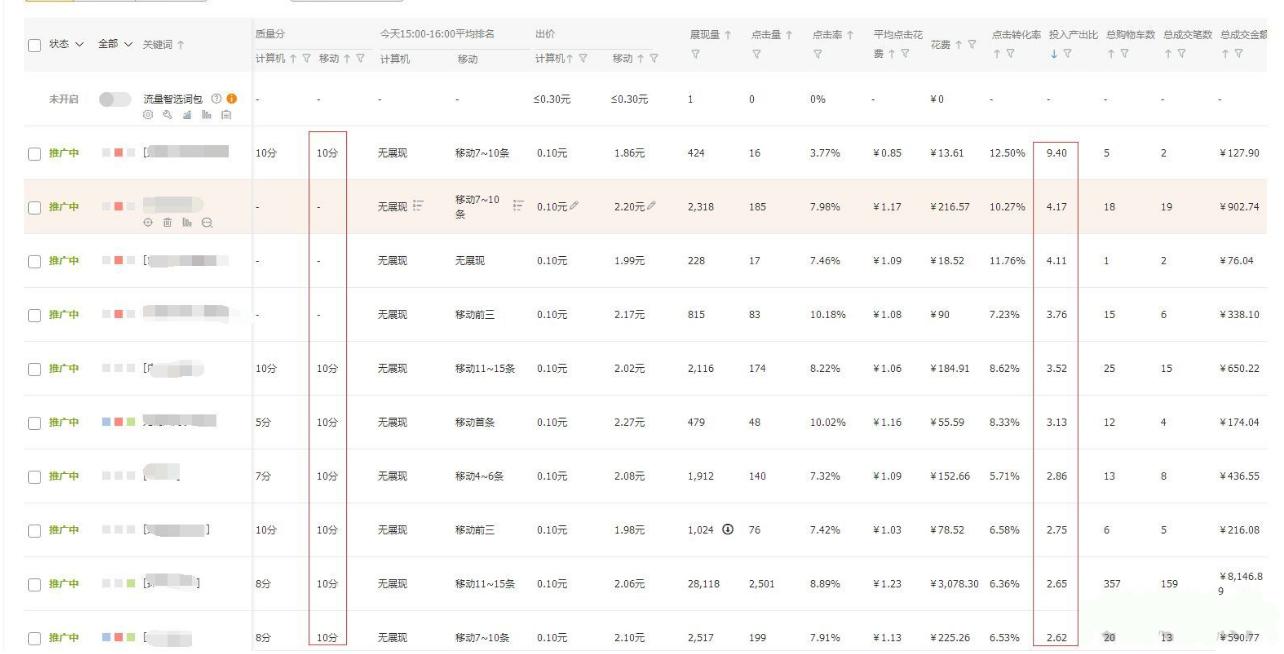Open the analytics chart icon in the highlighted row

pos(186,221)
